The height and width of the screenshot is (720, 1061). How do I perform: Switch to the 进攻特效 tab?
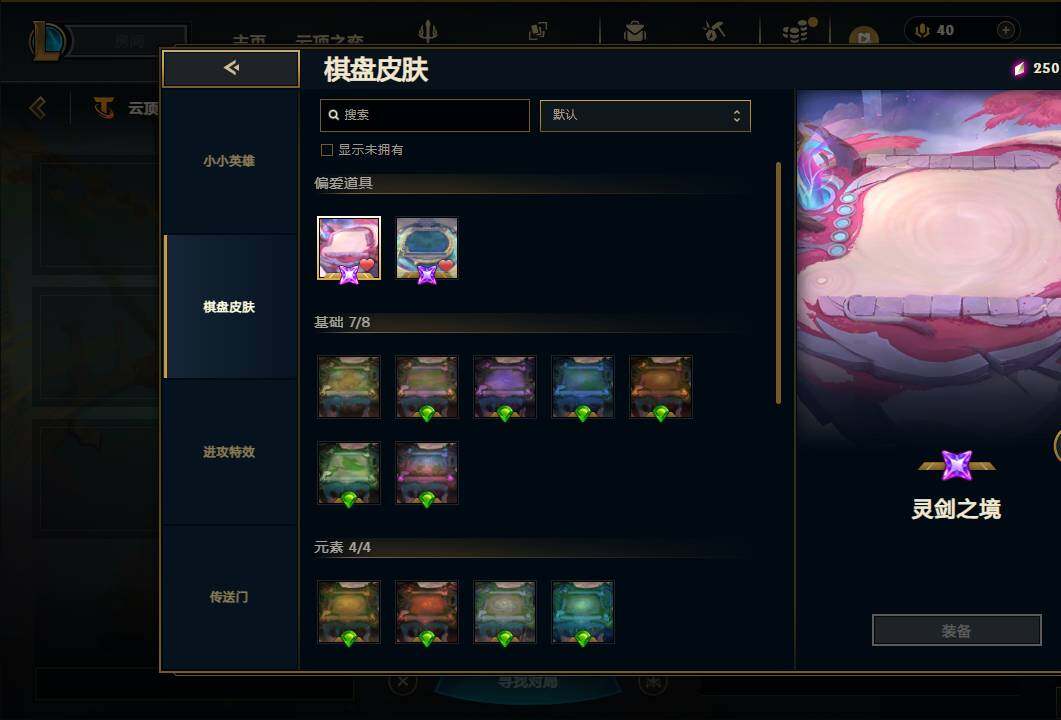pyautogui.click(x=229, y=452)
